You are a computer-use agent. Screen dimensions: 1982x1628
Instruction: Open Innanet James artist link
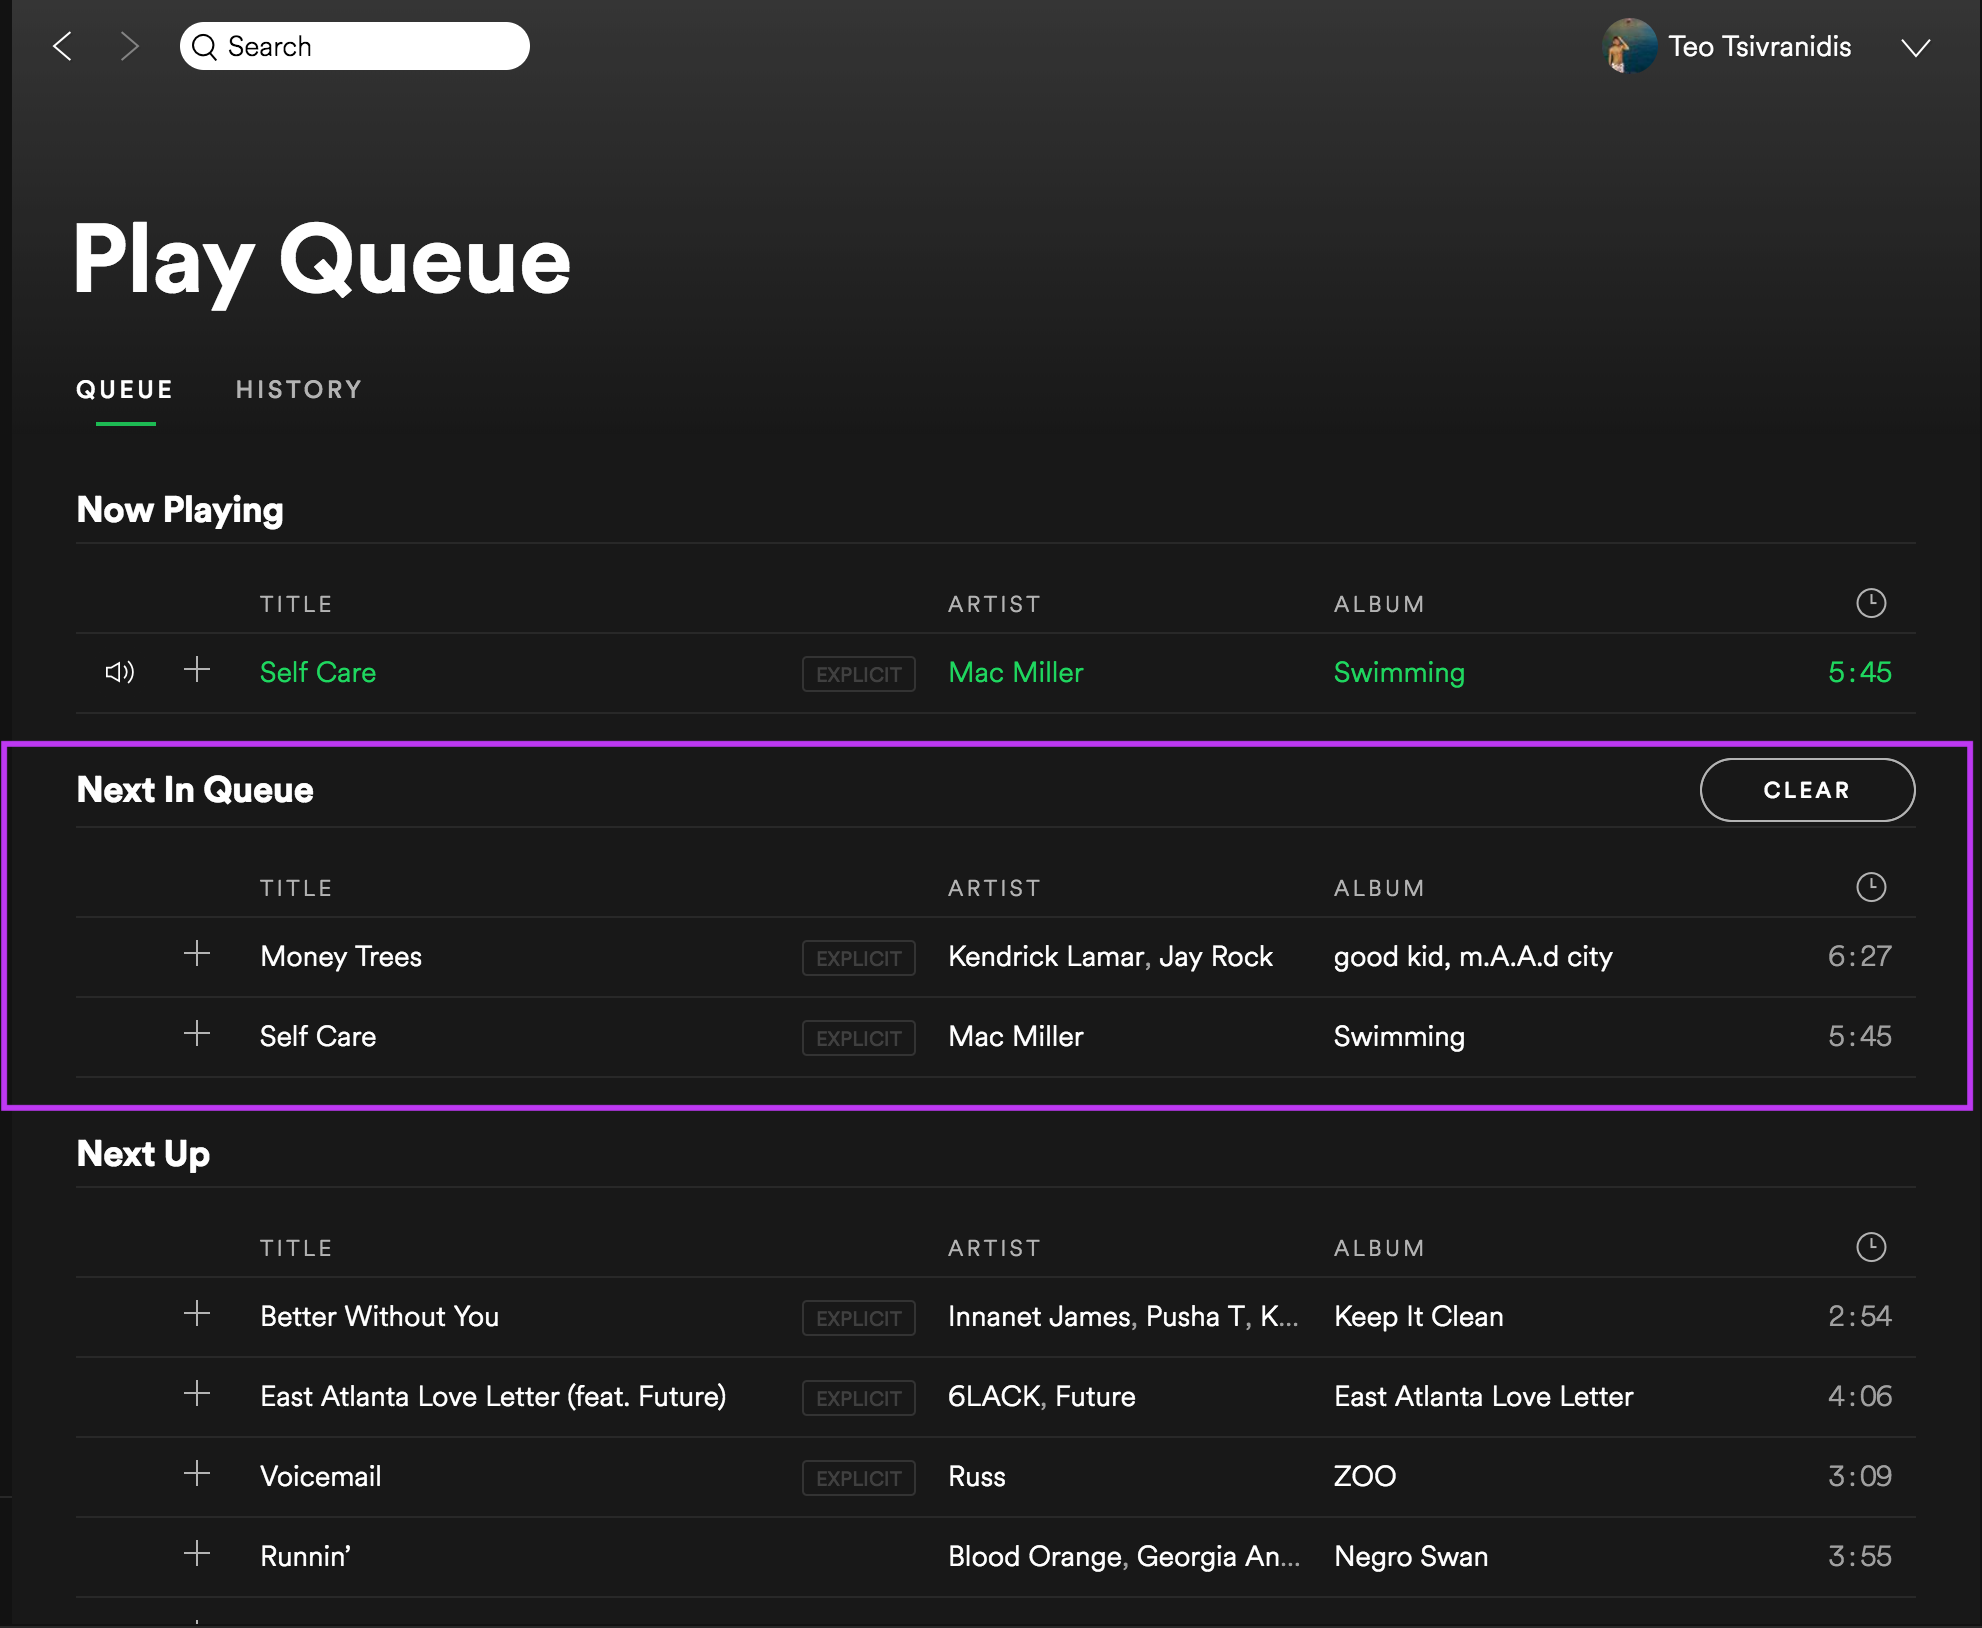(x=1039, y=1317)
